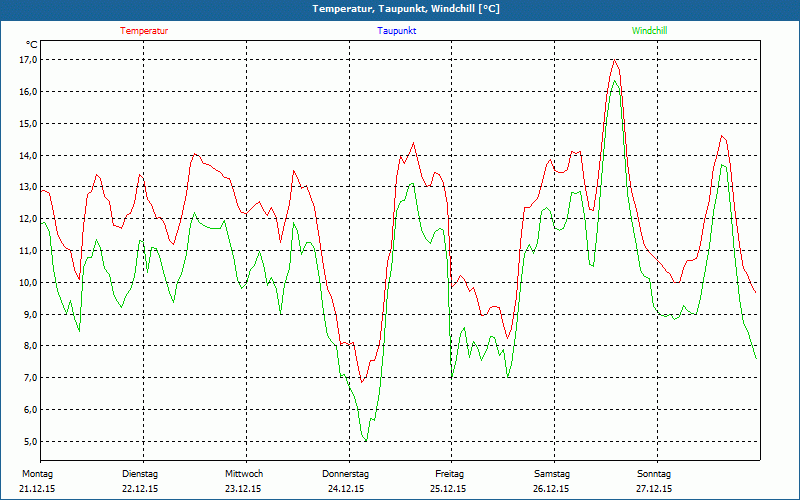Click the 16,0 y-axis value
The image size is (800, 500).
[x=28, y=92]
